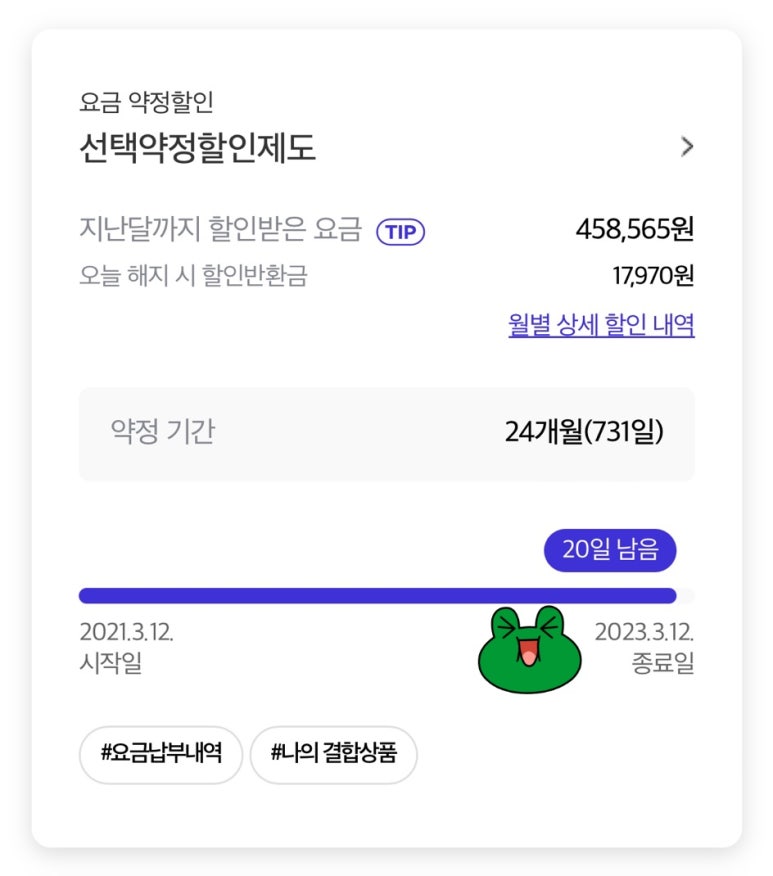Tap the 선택약정할인제도 title
This screenshot has height=876, width=773.
pyautogui.click(x=198, y=147)
